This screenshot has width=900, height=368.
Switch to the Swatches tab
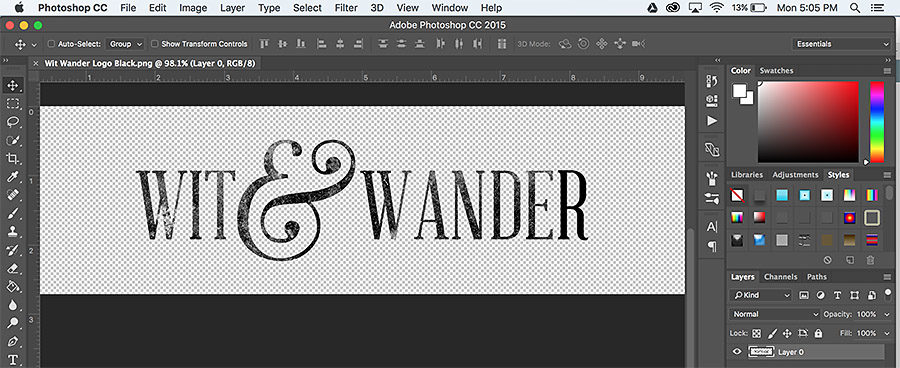[776, 71]
